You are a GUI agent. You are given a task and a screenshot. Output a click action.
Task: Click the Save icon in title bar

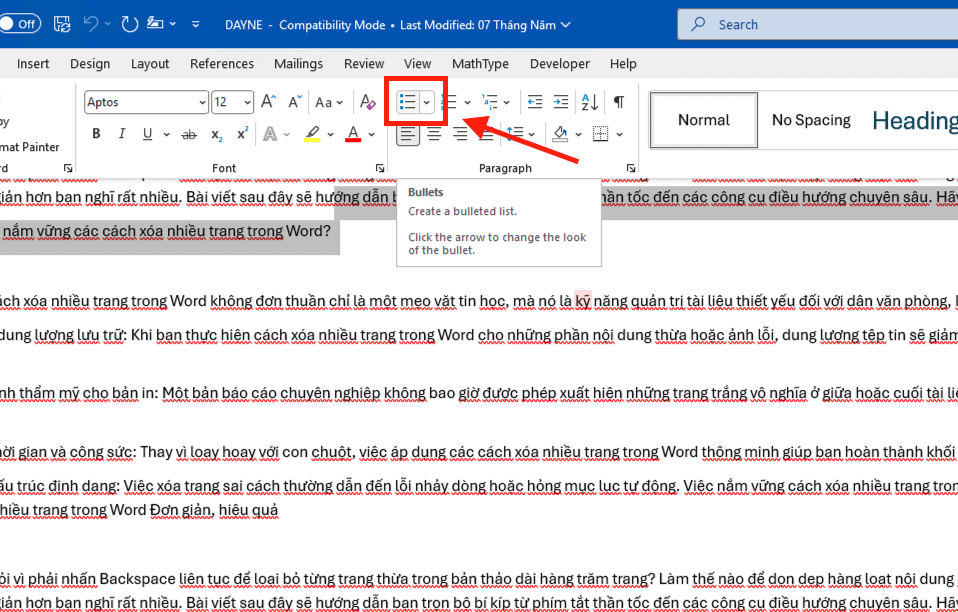click(62, 24)
